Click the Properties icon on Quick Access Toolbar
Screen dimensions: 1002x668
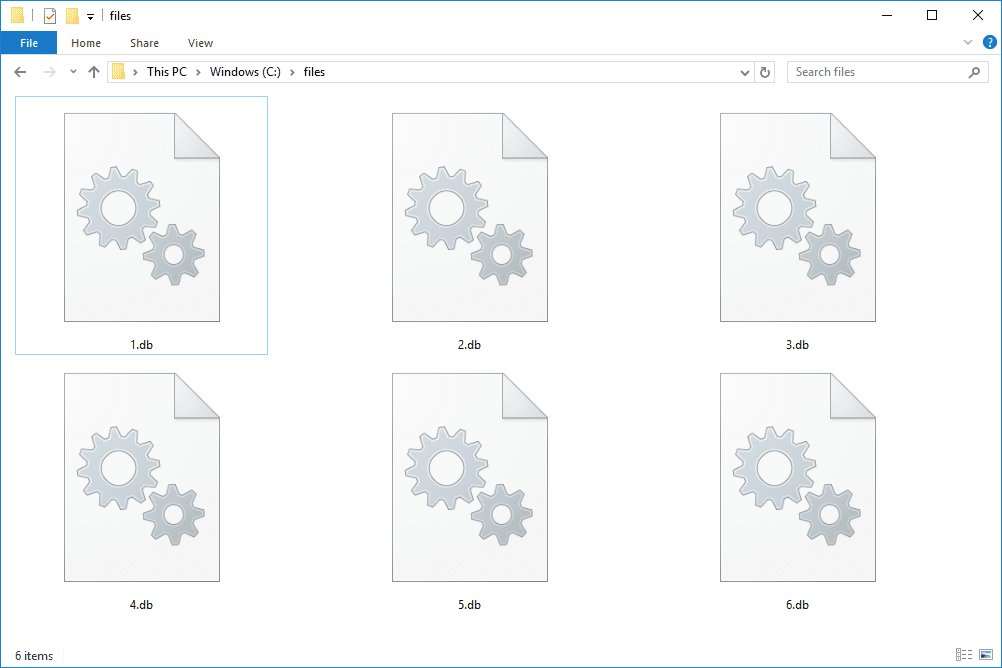48,15
